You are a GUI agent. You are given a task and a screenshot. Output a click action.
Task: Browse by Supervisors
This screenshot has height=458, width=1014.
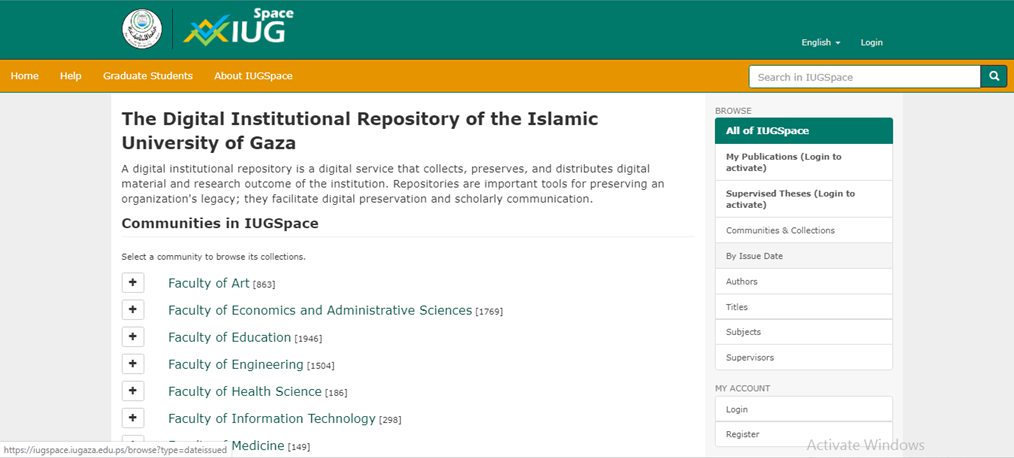[x=804, y=357]
